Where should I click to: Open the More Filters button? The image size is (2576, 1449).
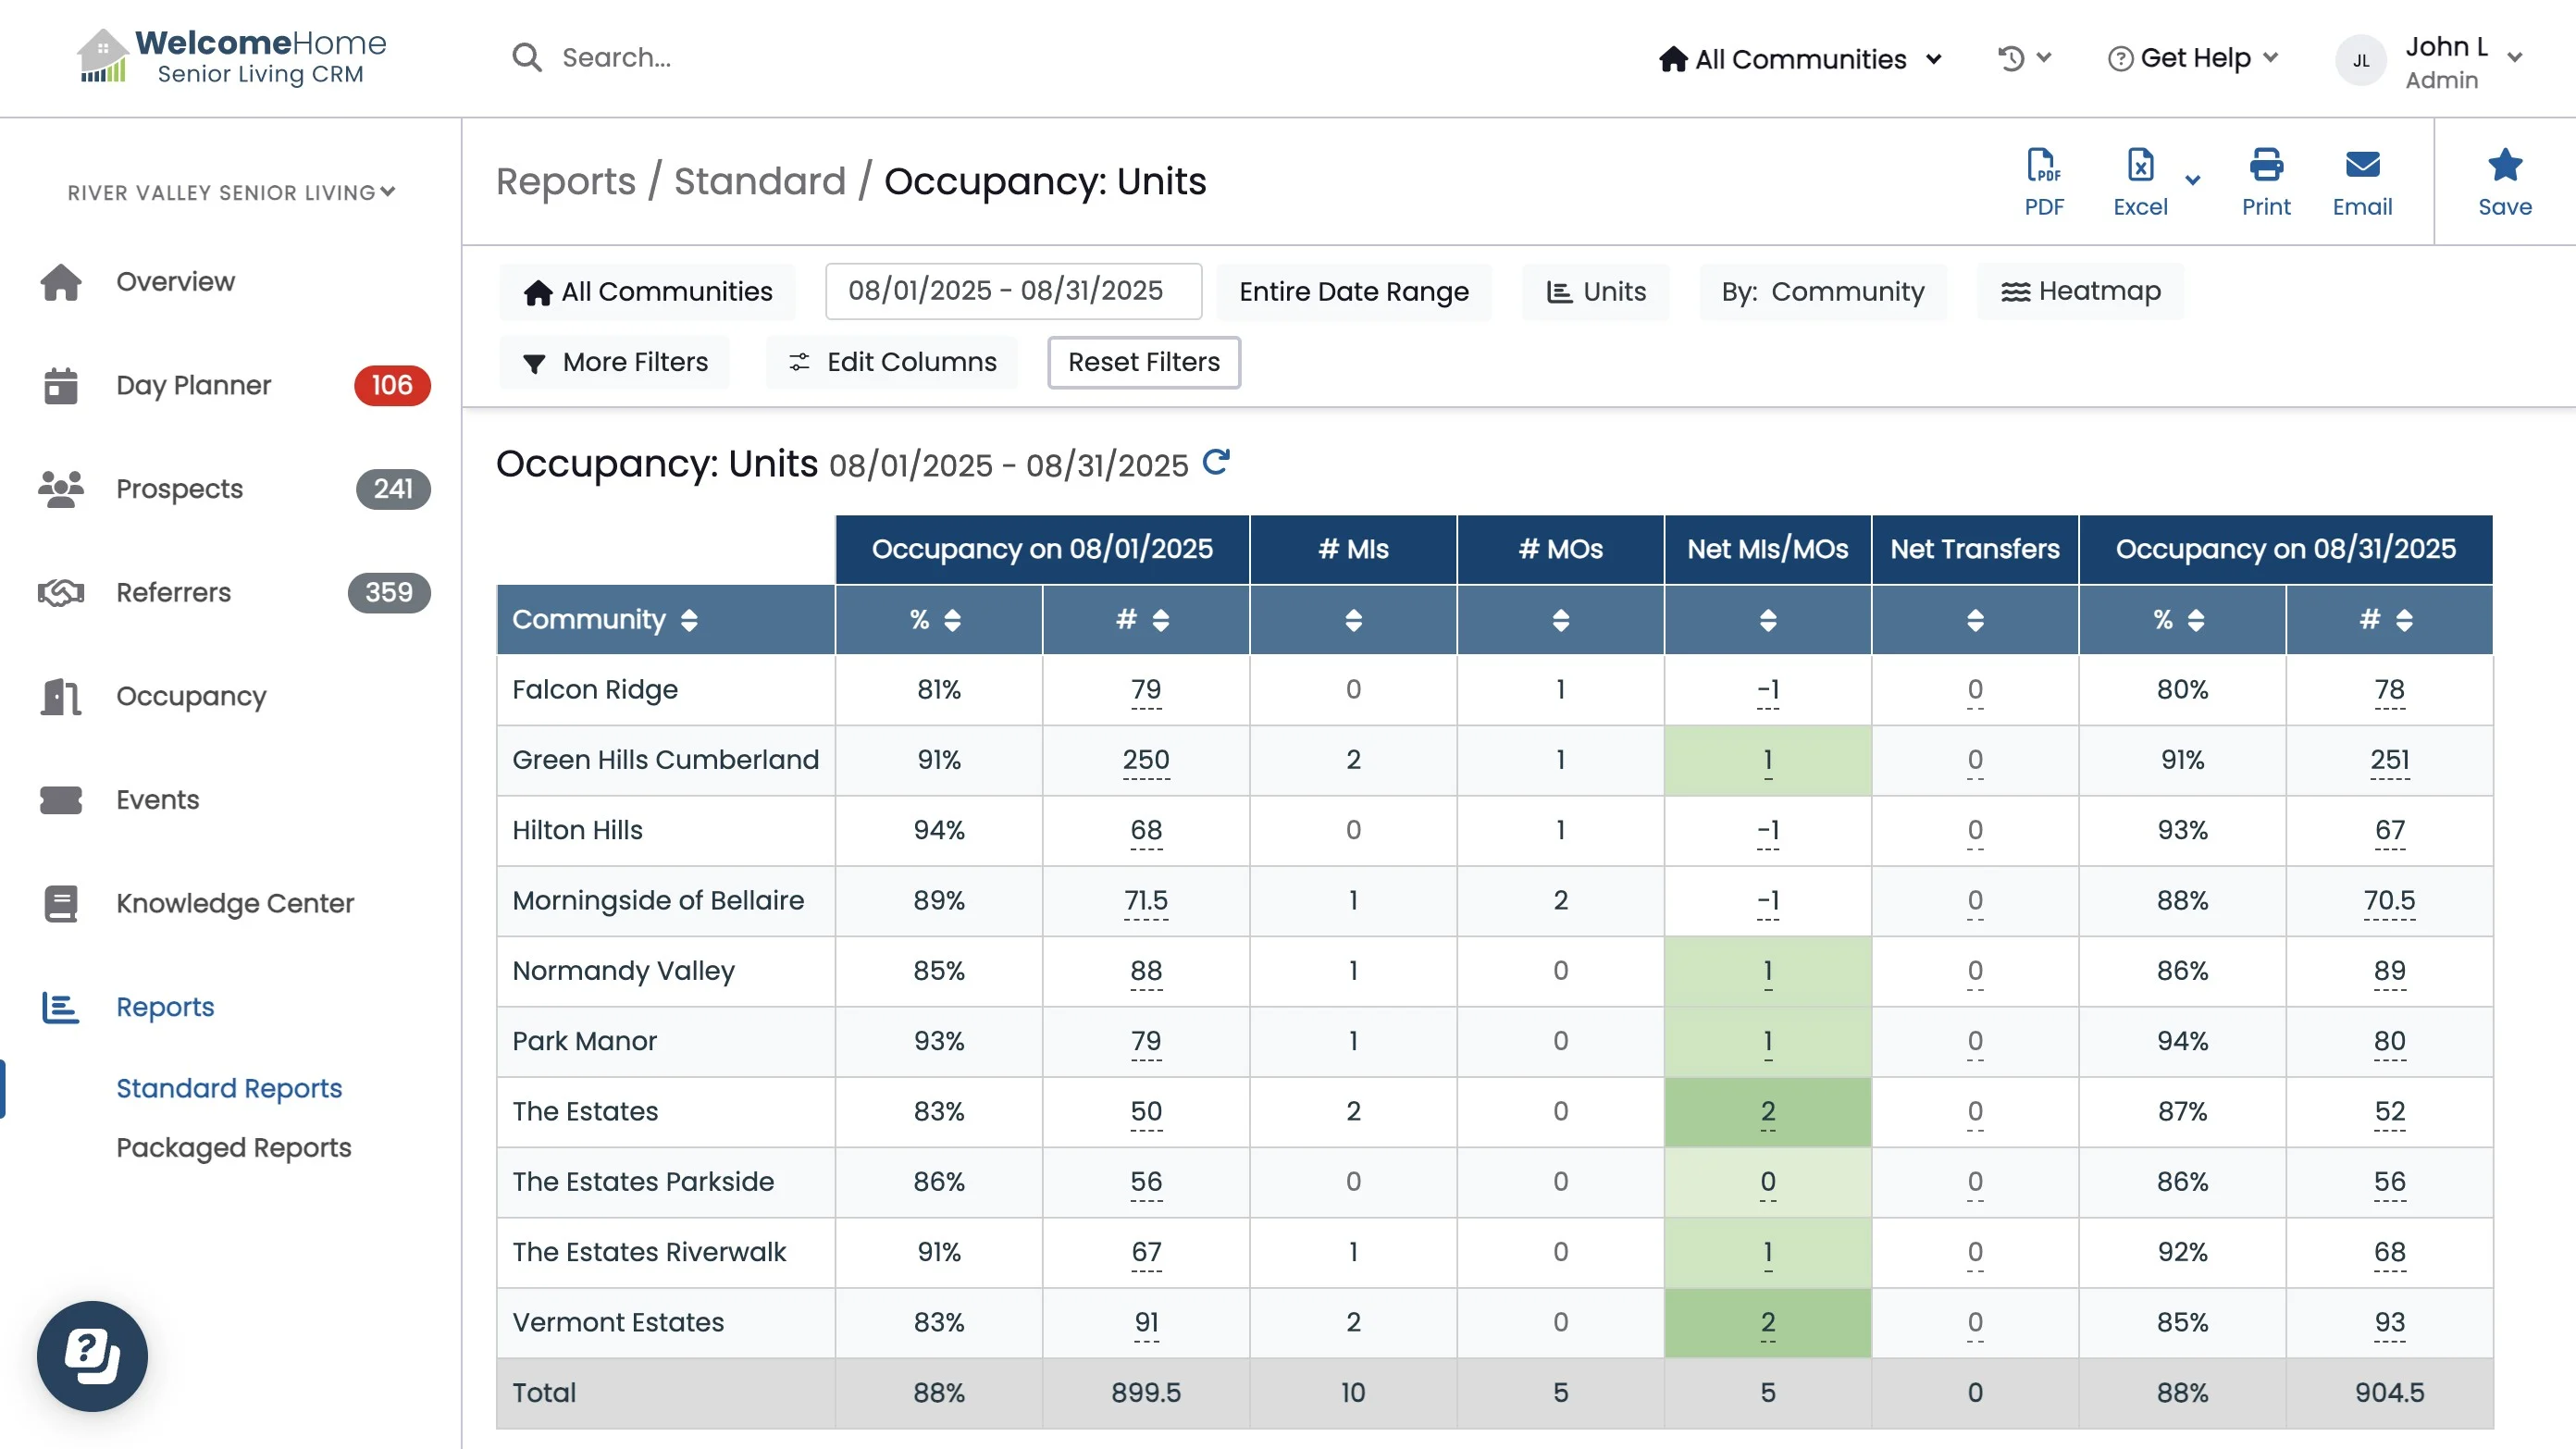coord(615,362)
